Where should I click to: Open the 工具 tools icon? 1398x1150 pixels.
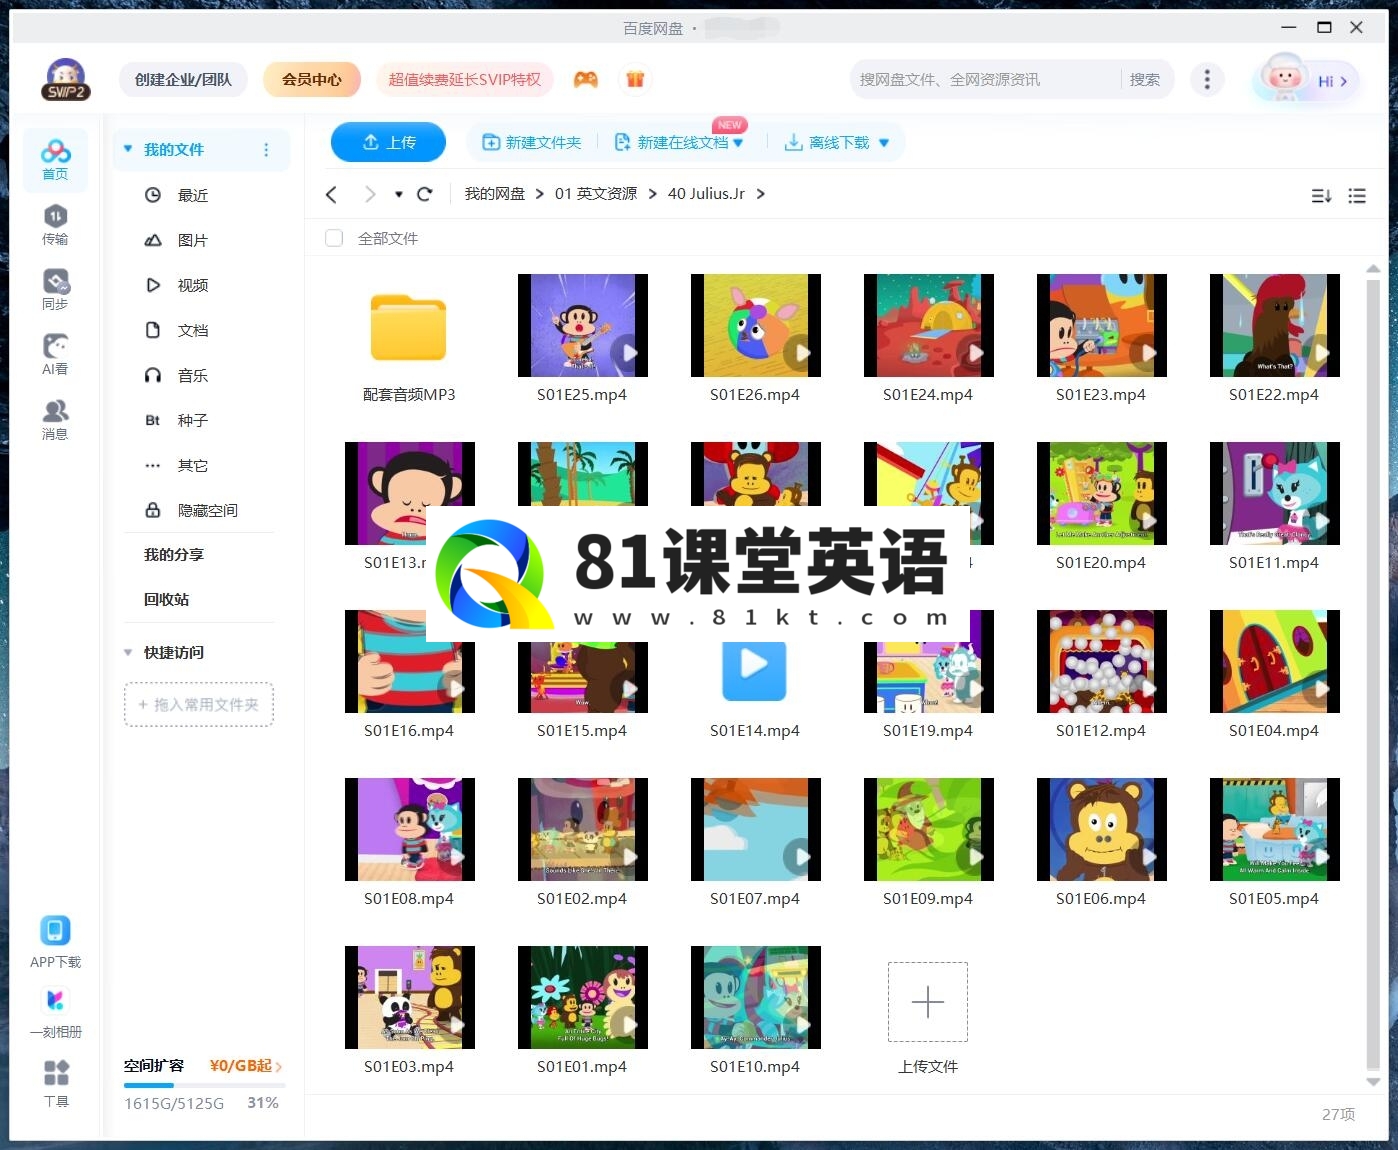(x=56, y=1084)
